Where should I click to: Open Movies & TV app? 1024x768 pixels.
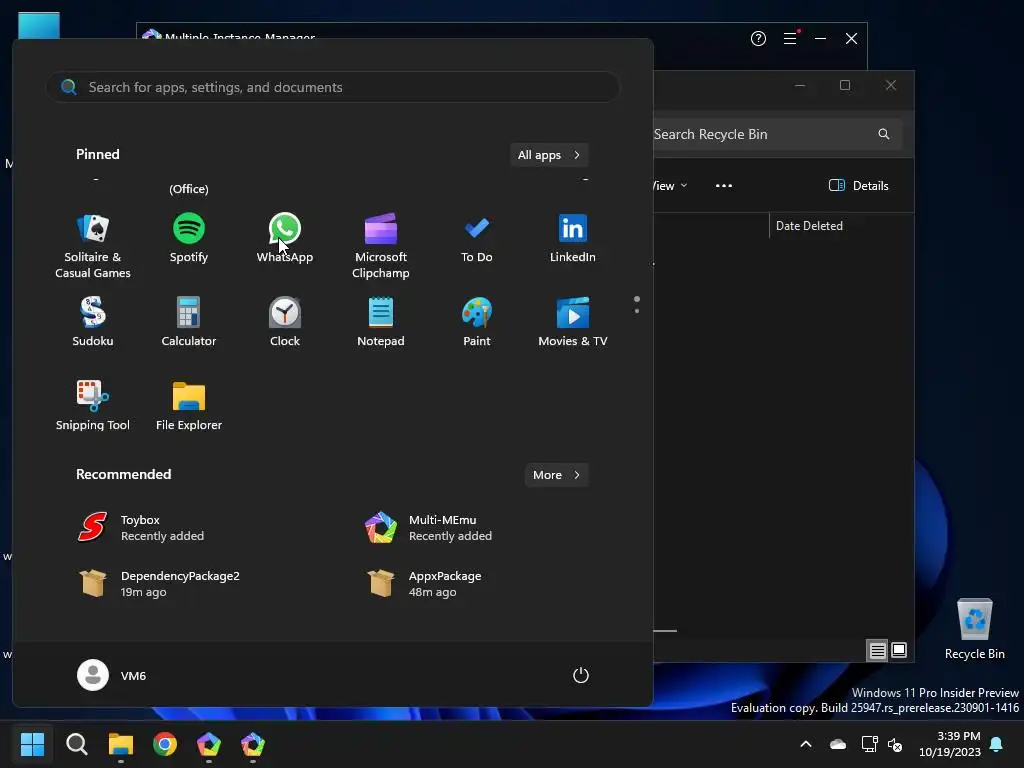(573, 322)
